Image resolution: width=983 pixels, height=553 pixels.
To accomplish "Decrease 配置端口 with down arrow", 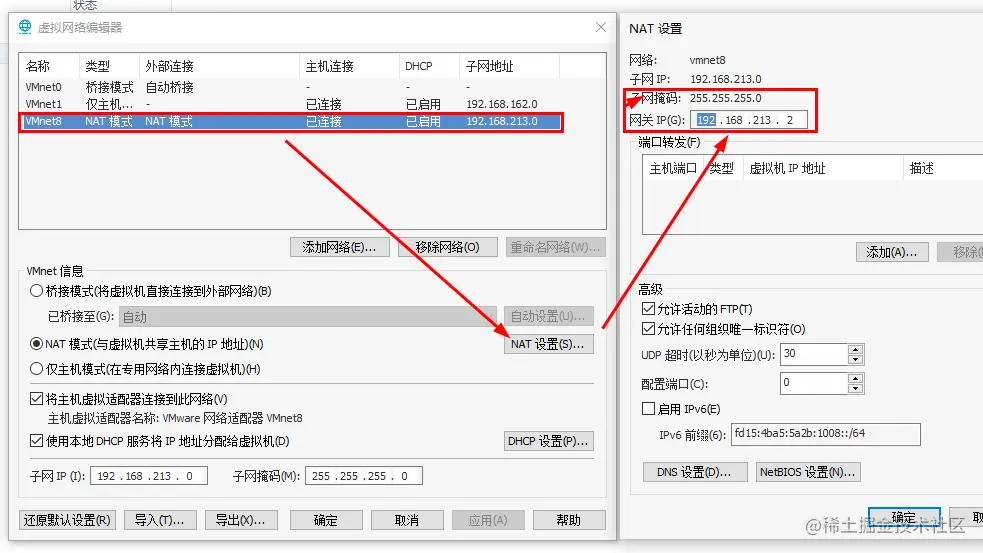I will pos(856,388).
